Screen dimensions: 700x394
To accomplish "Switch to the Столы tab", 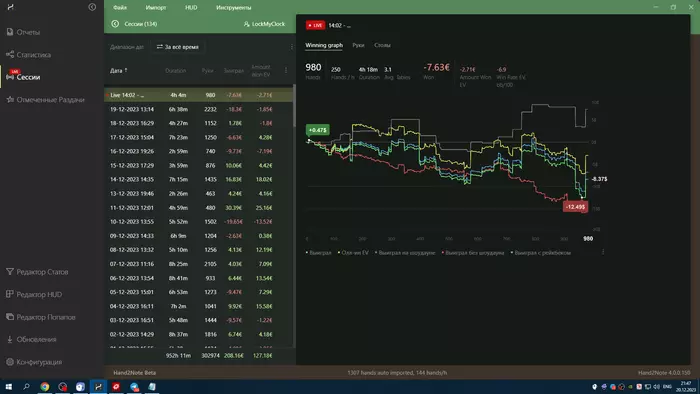I will [382, 45].
